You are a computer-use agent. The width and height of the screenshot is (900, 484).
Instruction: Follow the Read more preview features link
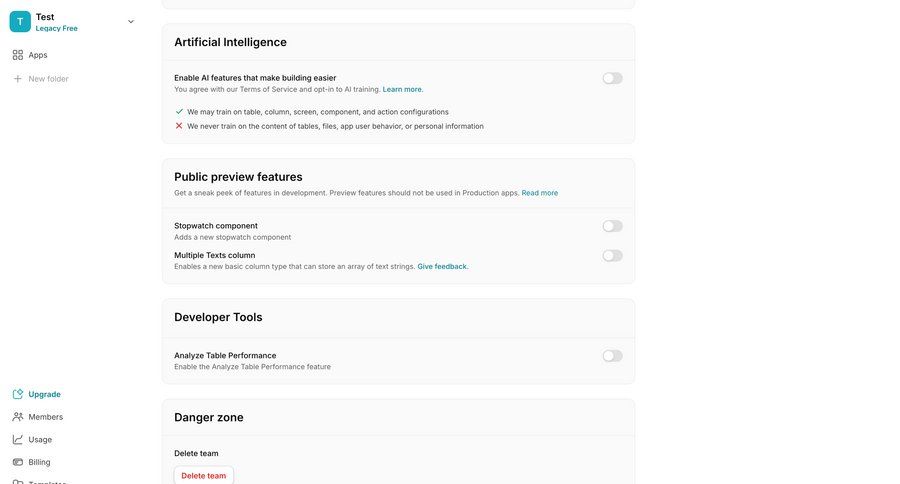(x=540, y=193)
